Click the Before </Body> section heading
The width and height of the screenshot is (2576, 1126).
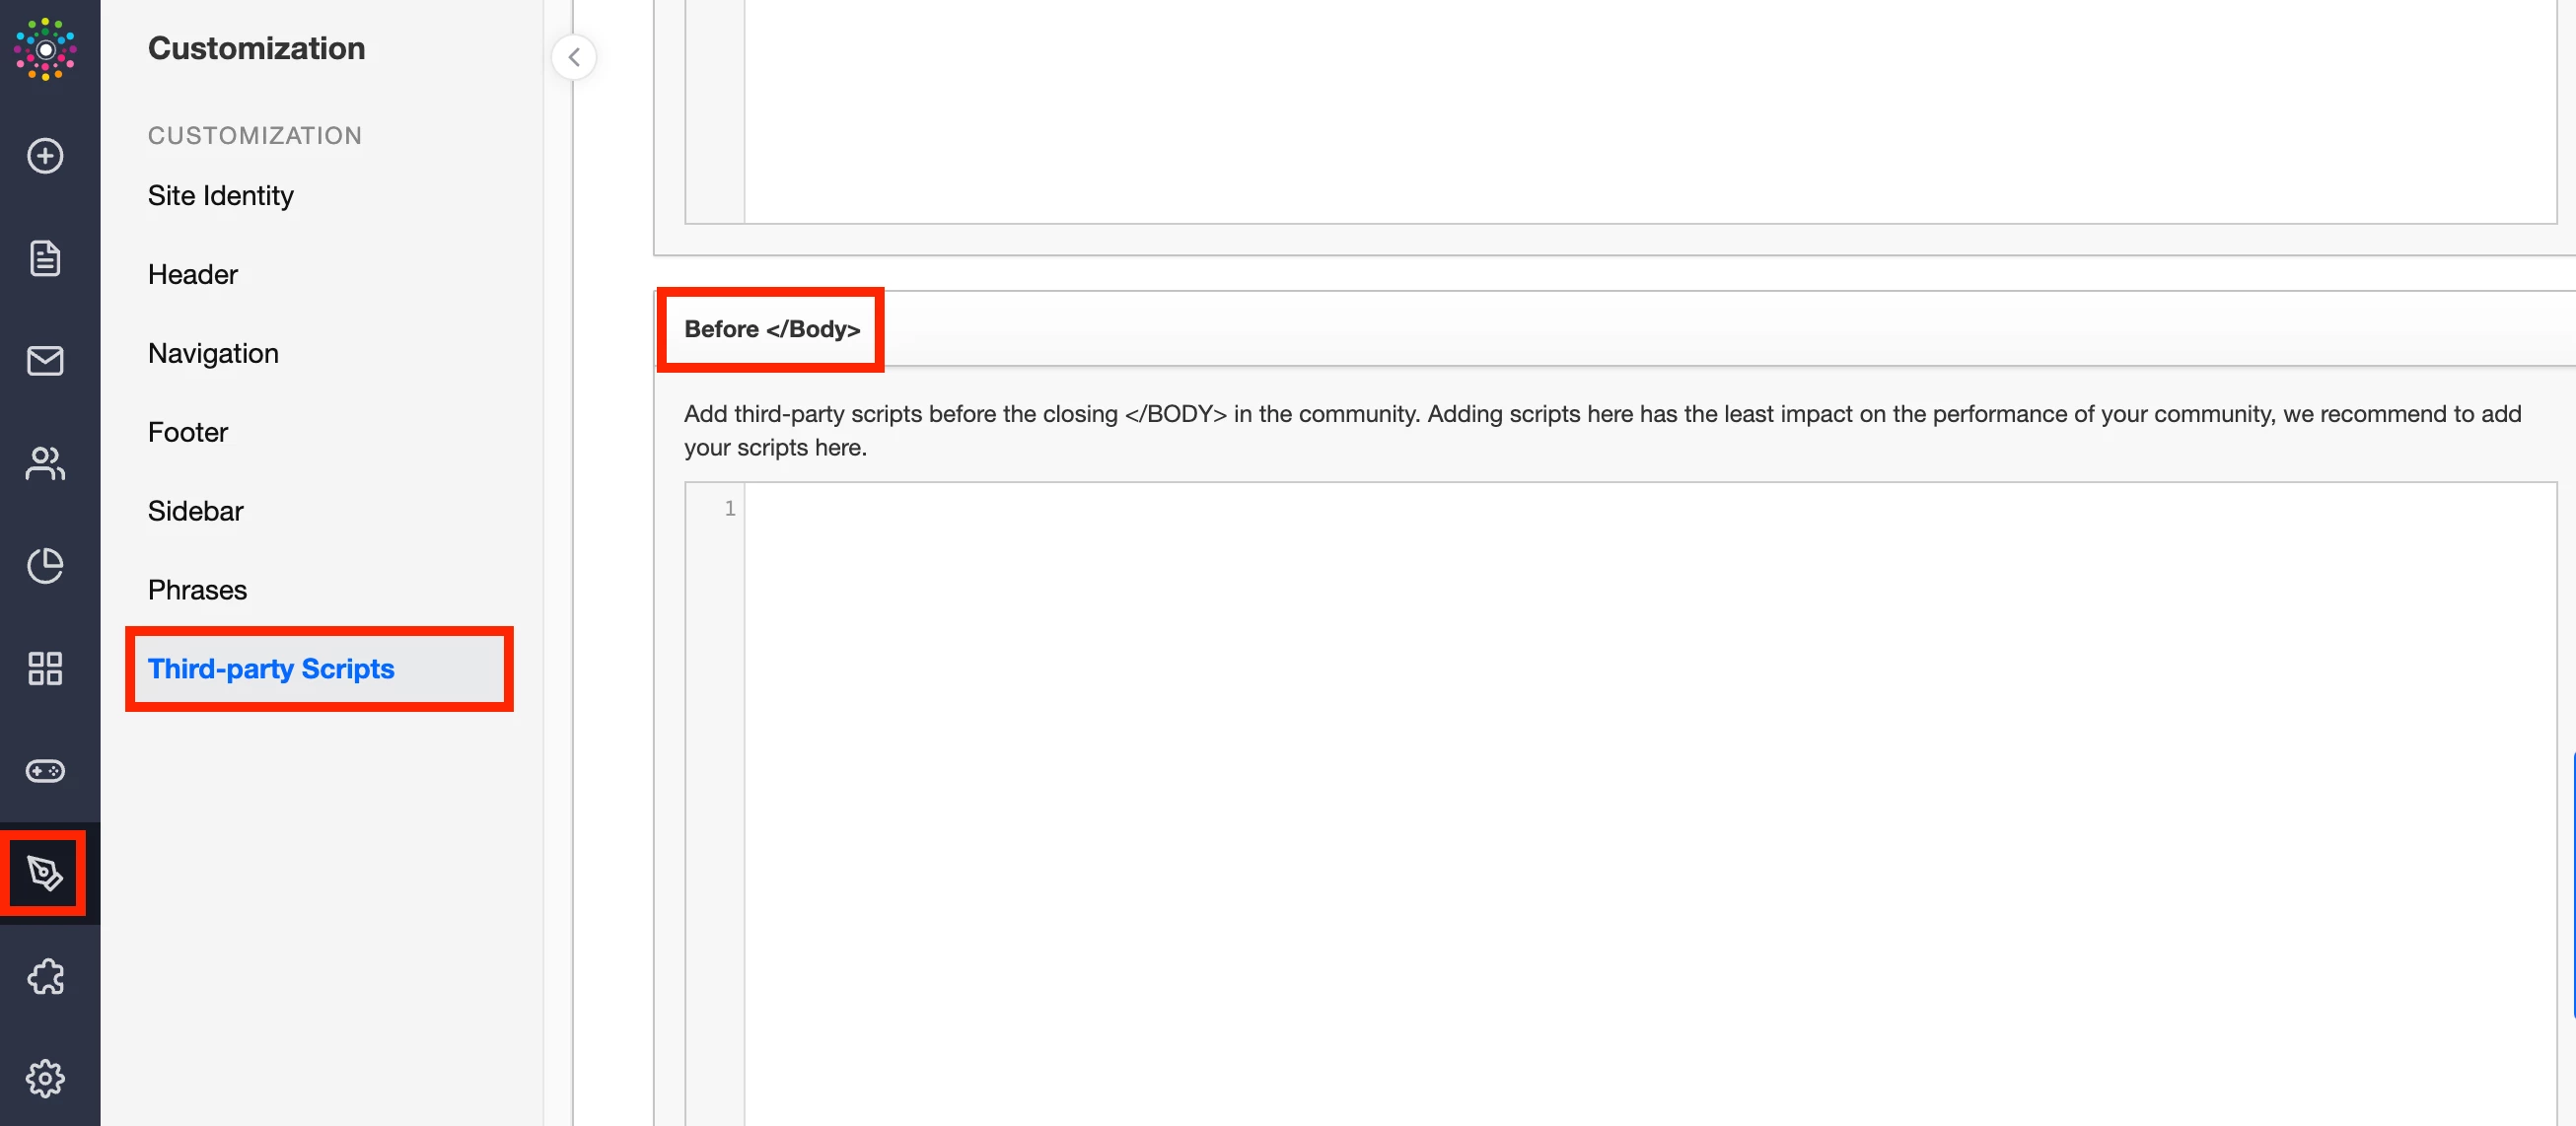click(772, 329)
